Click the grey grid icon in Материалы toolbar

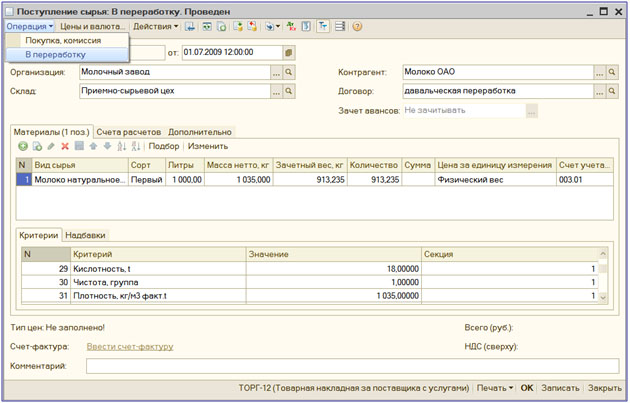pos(79,146)
